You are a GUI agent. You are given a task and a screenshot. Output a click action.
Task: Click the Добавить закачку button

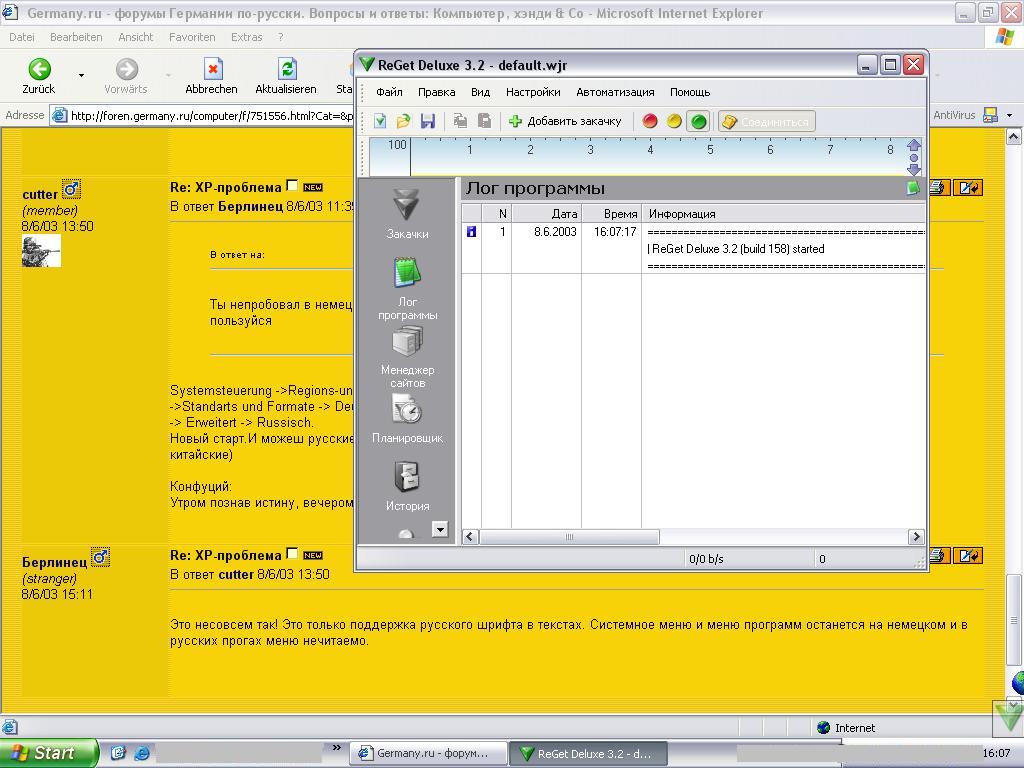pos(565,121)
